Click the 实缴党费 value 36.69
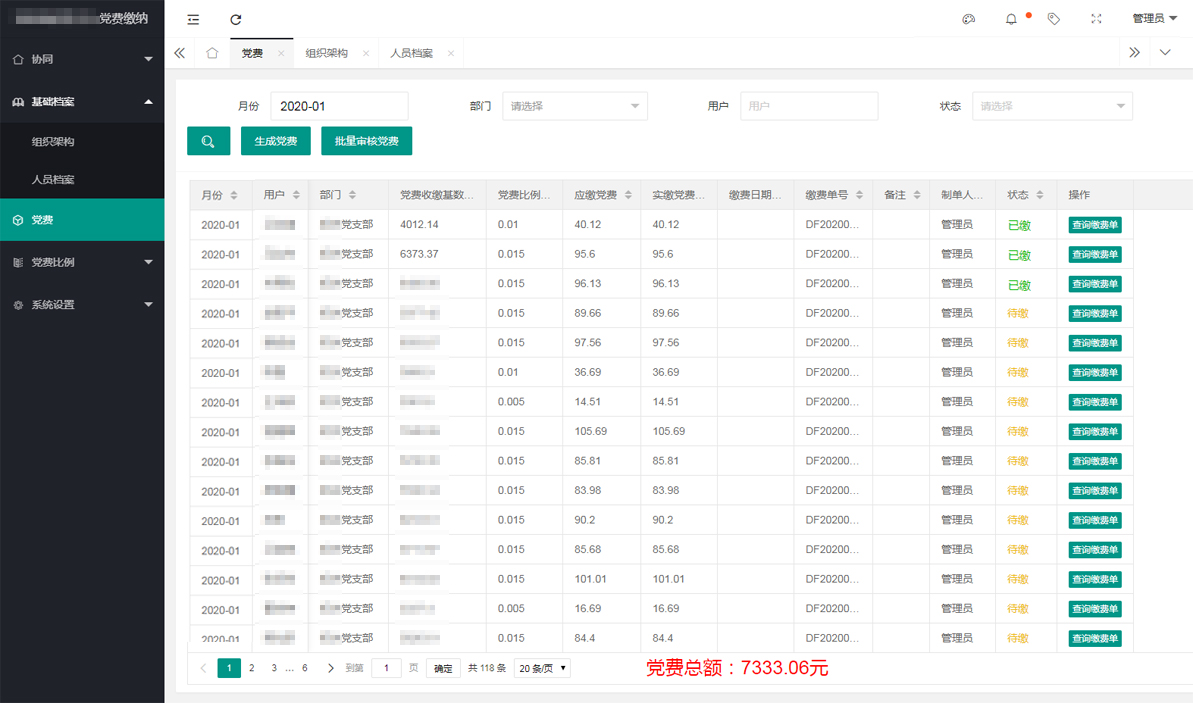 [x=666, y=373]
